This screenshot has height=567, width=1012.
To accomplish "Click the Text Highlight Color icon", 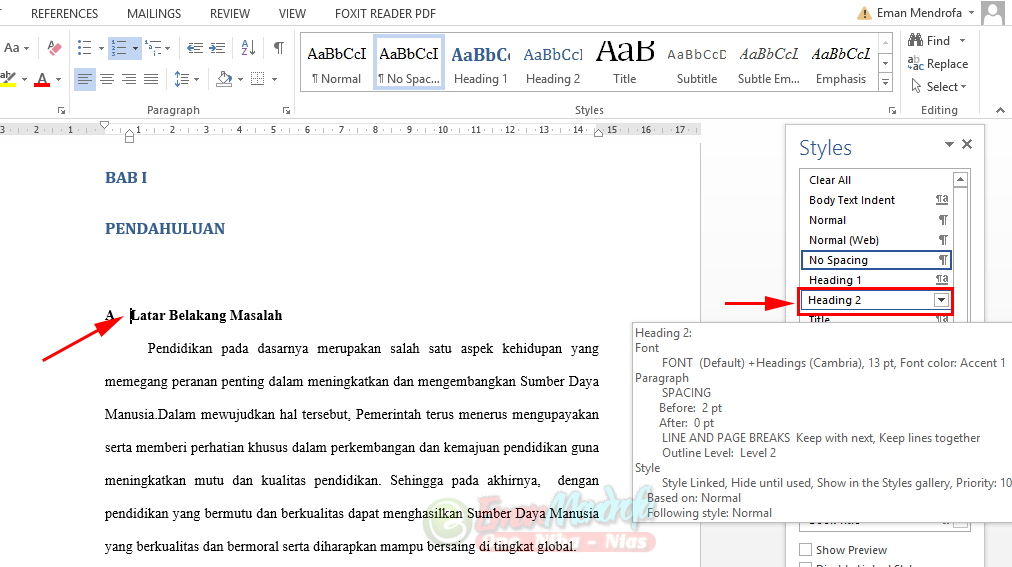I will [8, 79].
